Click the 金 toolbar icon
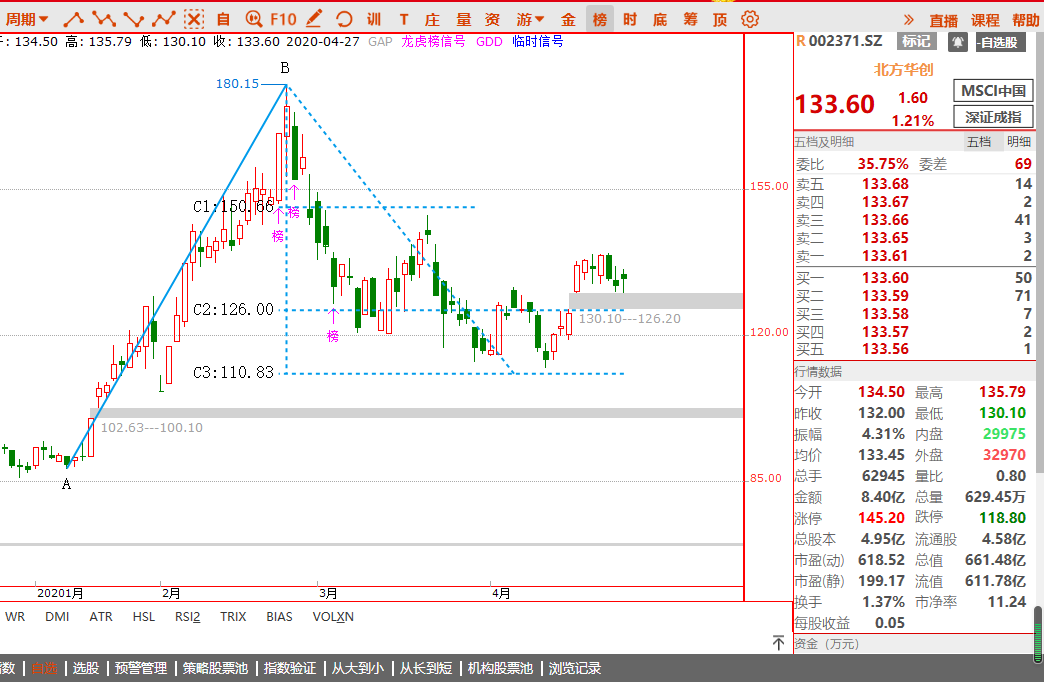Image resolution: width=1044 pixels, height=682 pixels. pyautogui.click(x=568, y=19)
